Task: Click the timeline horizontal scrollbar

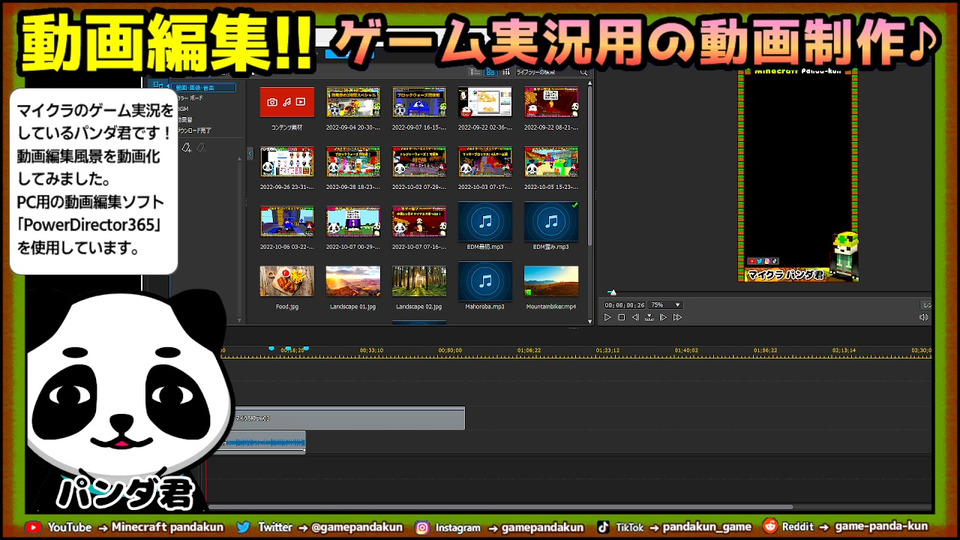Action: pyautogui.click(x=501, y=507)
